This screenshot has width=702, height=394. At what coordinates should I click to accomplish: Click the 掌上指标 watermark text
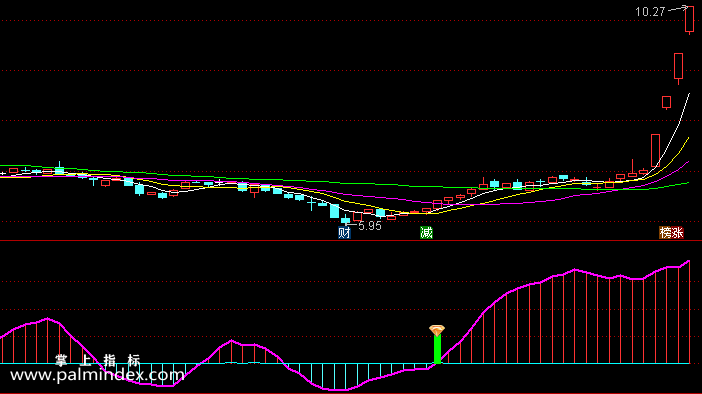click(x=98, y=360)
